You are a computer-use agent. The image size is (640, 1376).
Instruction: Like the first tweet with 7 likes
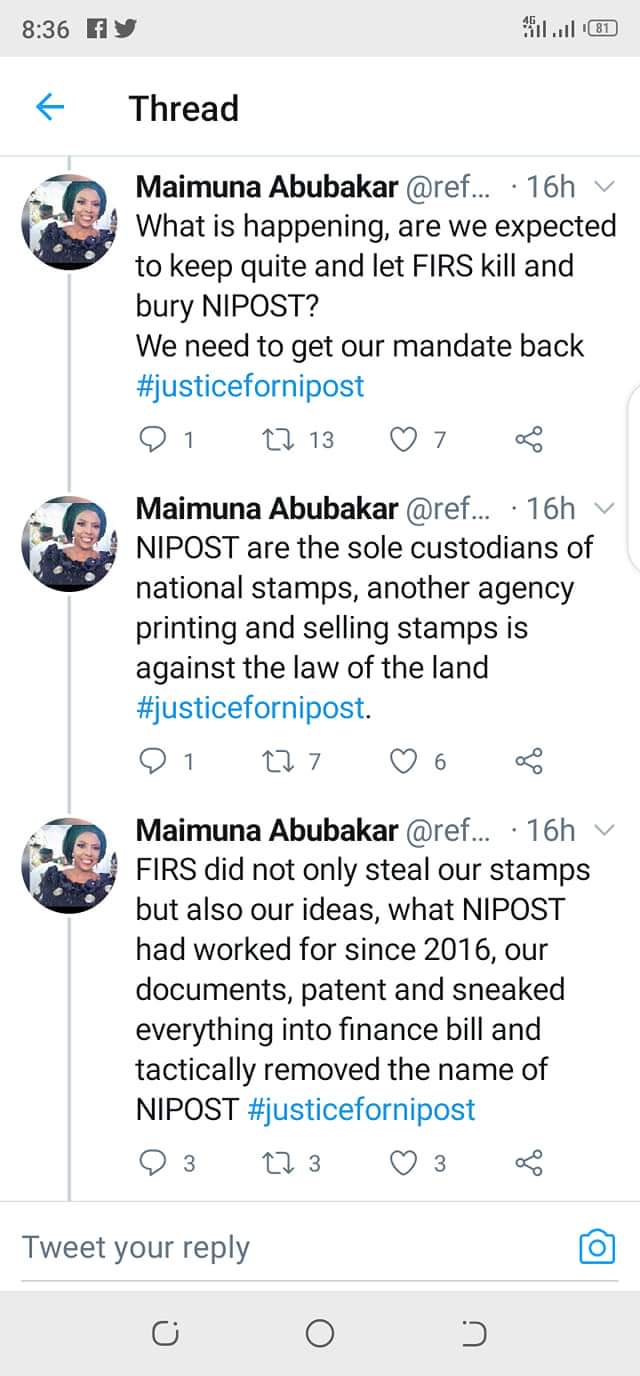pyautogui.click(x=402, y=438)
